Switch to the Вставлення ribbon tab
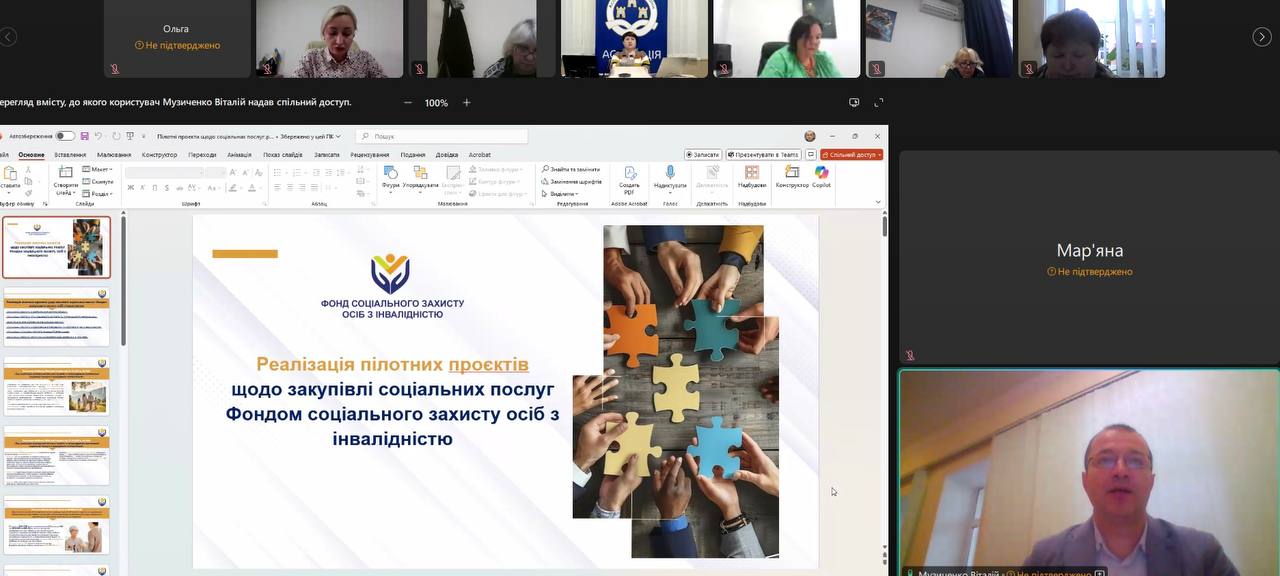 (x=70, y=155)
